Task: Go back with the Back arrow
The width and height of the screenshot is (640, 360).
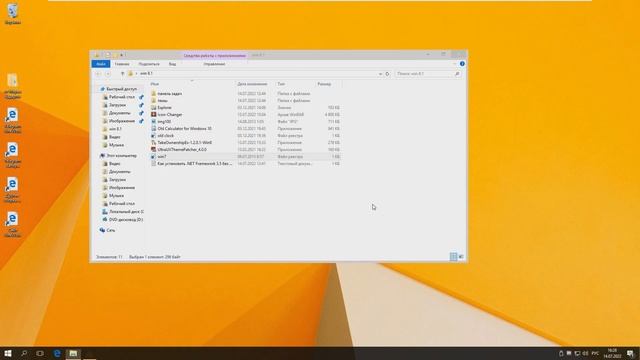Action: coord(98,74)
